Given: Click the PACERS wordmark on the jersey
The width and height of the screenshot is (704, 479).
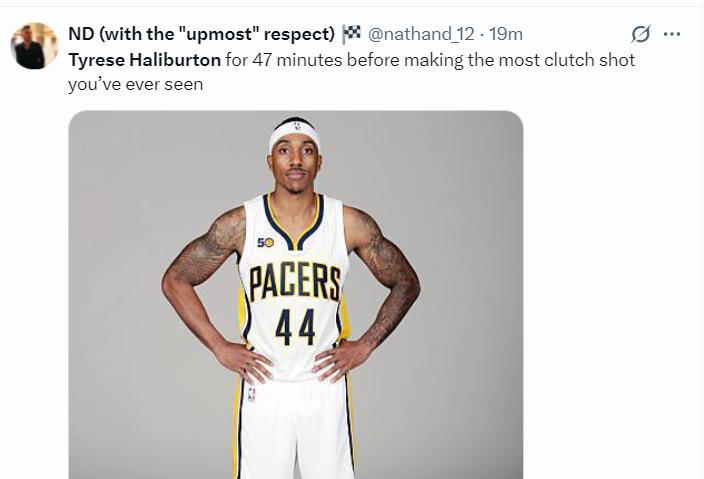Looking at the screenshot, I should (294, 283).
